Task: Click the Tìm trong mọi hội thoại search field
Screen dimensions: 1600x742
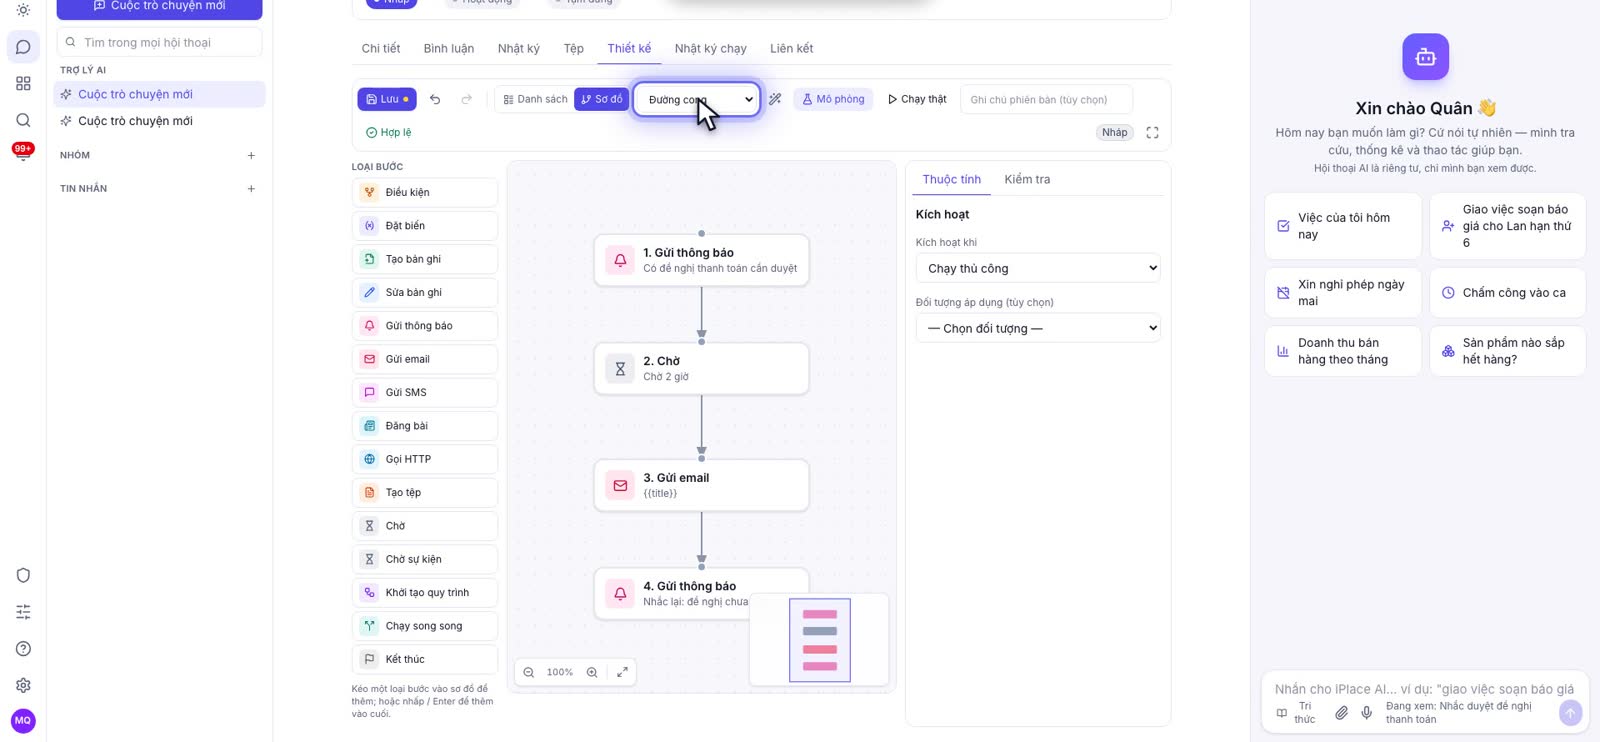Action: tap(160, 42)
